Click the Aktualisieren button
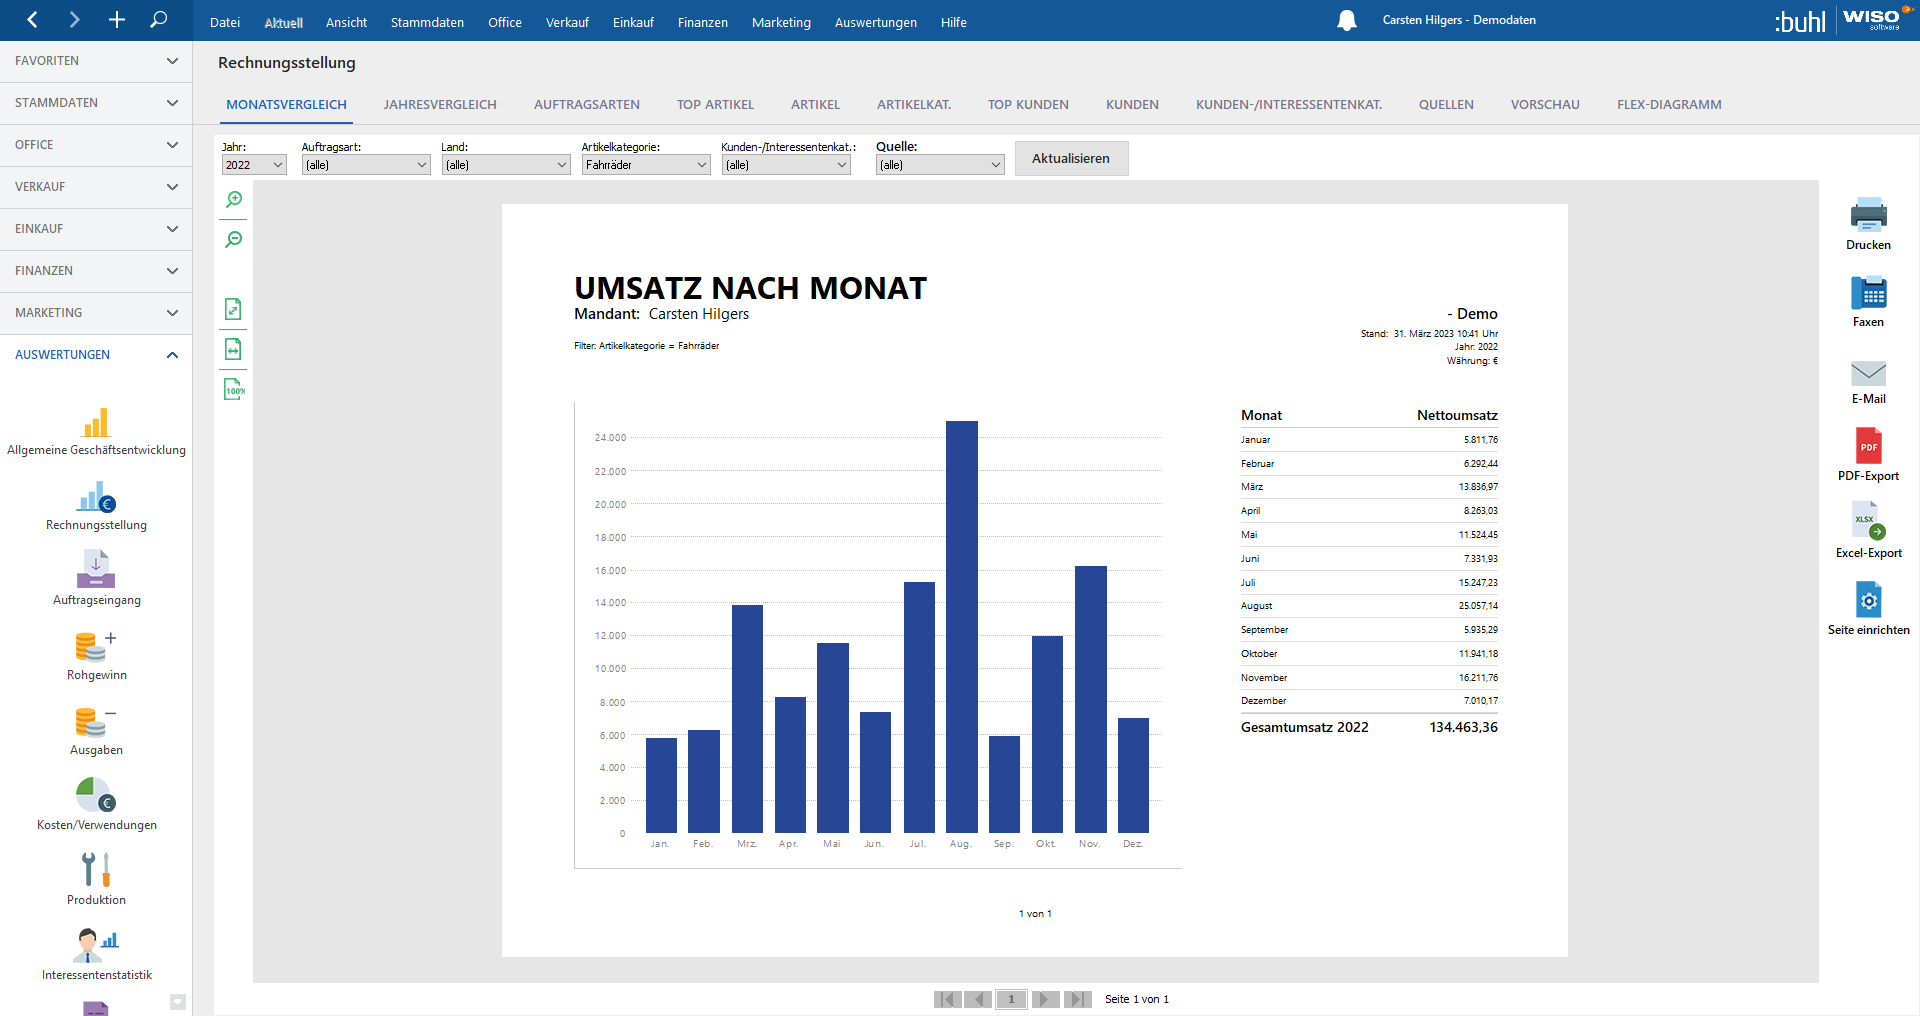 click(1071, 159)
